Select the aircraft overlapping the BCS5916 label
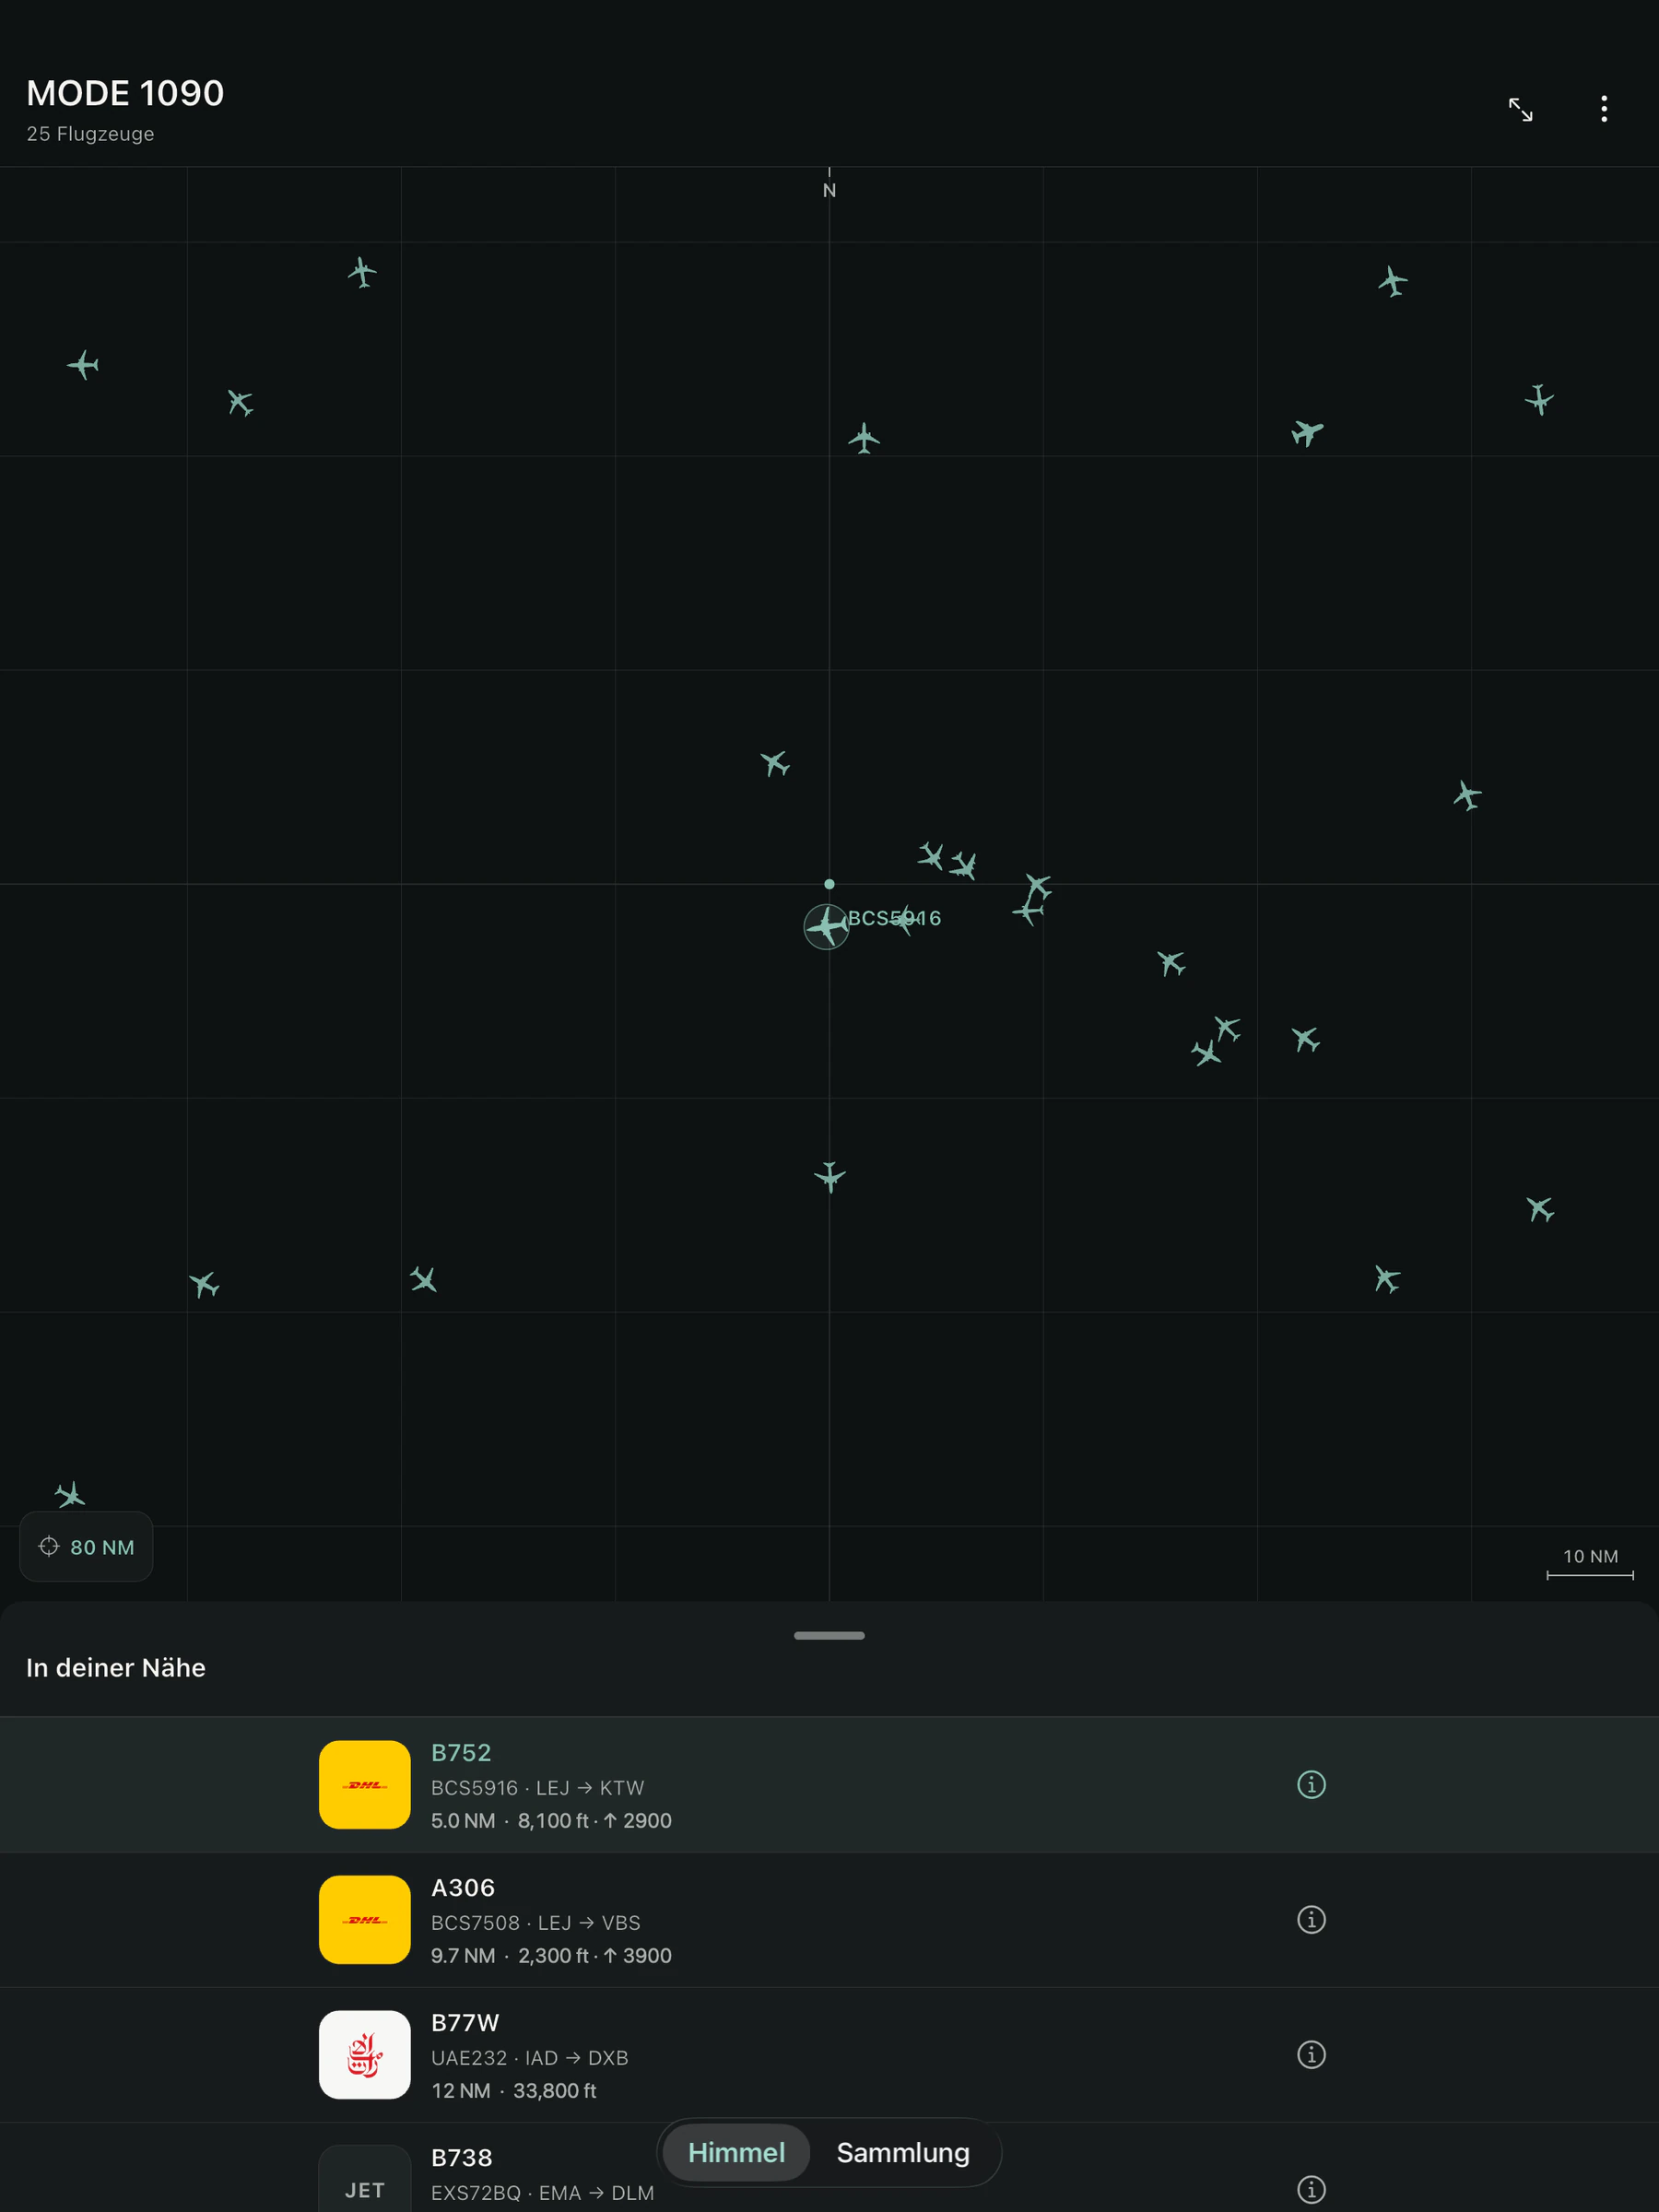Screen dimensions: 1659x2212 905,919
